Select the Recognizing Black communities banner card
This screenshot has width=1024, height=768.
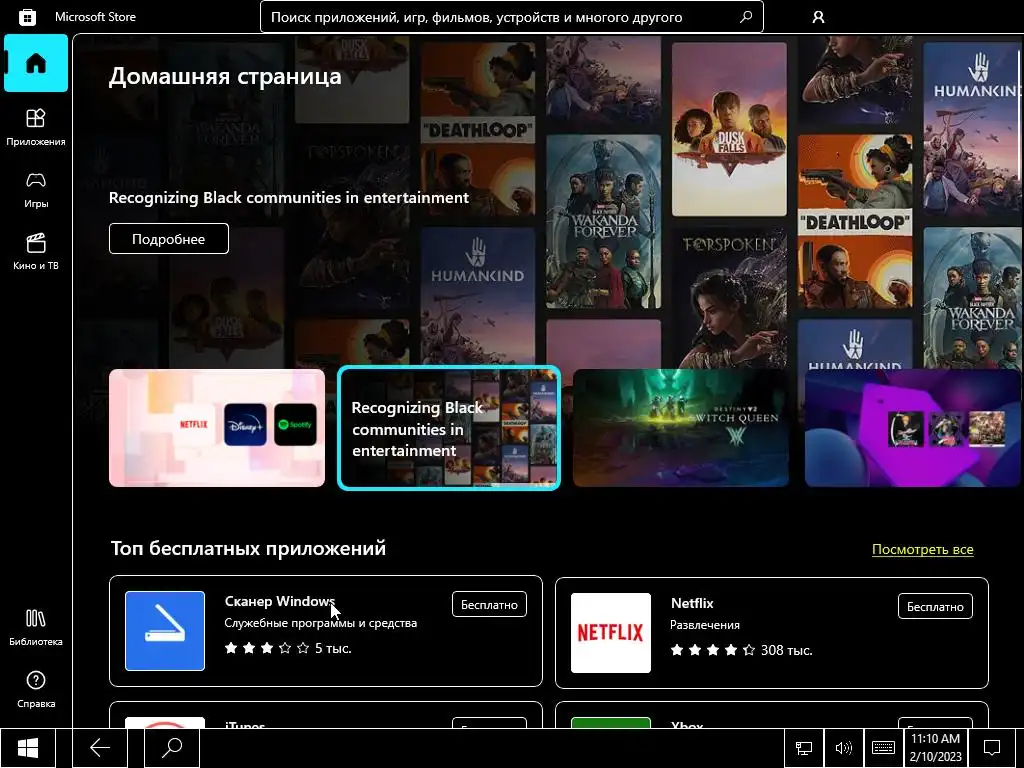click(x=449, y=428)
